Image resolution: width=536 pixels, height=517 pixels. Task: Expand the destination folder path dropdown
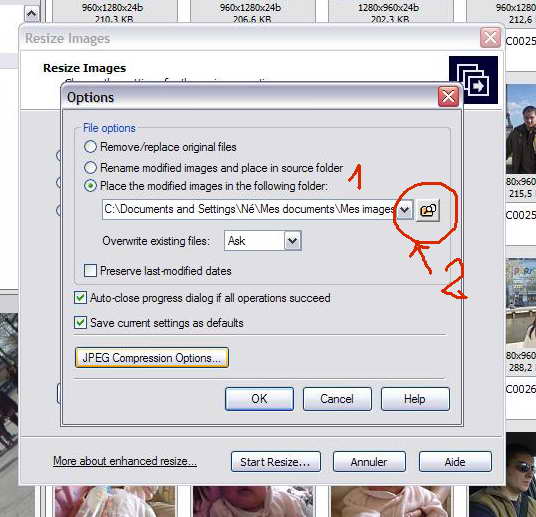click(x=404, y=209)
